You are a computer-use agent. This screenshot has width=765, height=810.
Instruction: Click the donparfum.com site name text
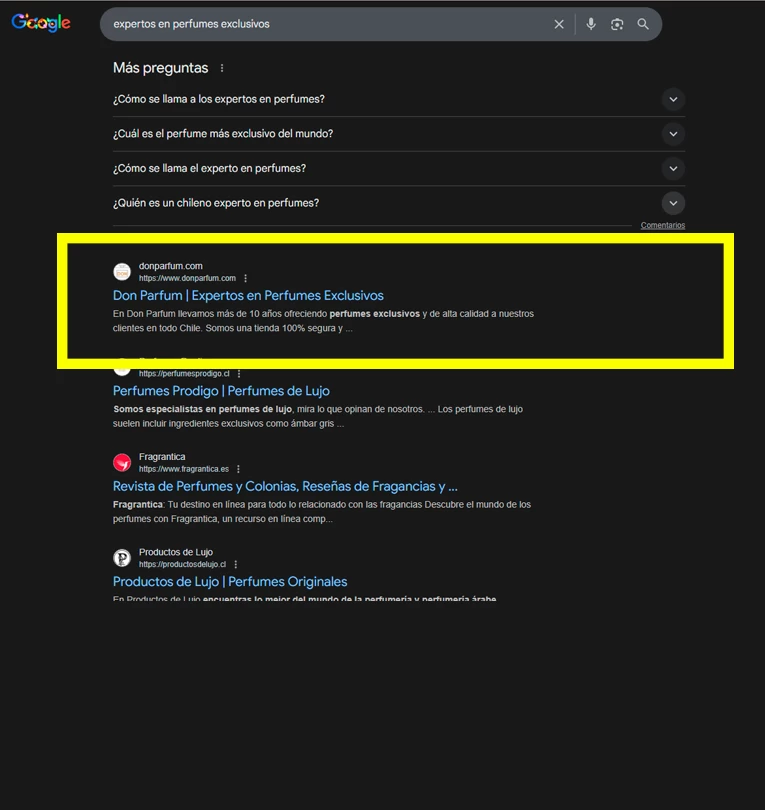coord(170,266)
